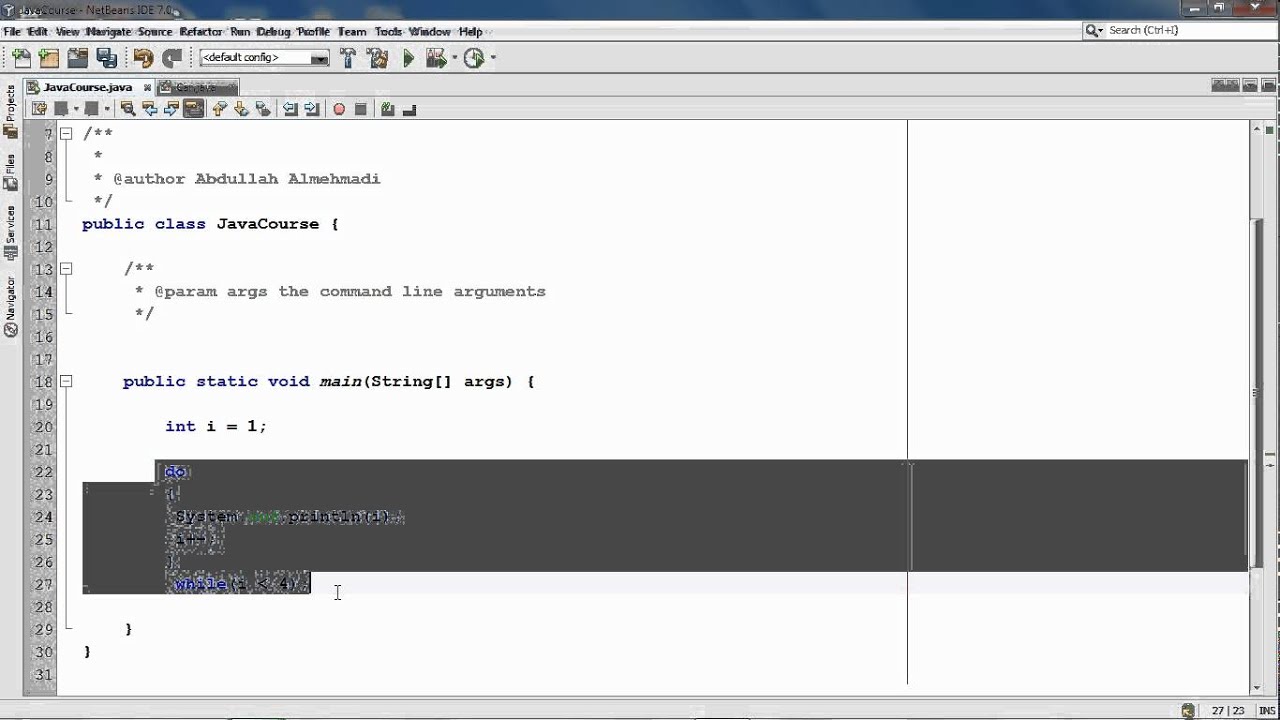The width and height of the screenshot is (1280, 720).
Task: Run the project with green arrow
Action: click(x=408, y=58)
